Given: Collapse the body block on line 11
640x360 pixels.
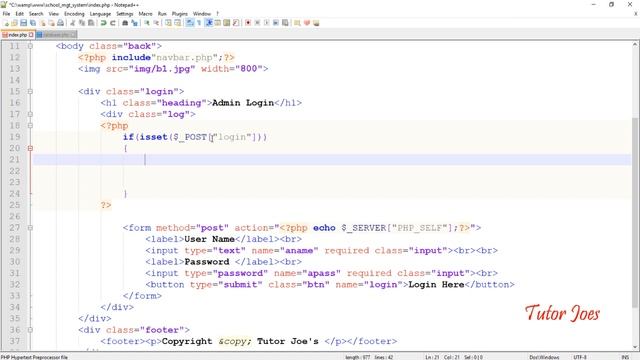Looking at the screenshot, I should [x=30, y=46].
